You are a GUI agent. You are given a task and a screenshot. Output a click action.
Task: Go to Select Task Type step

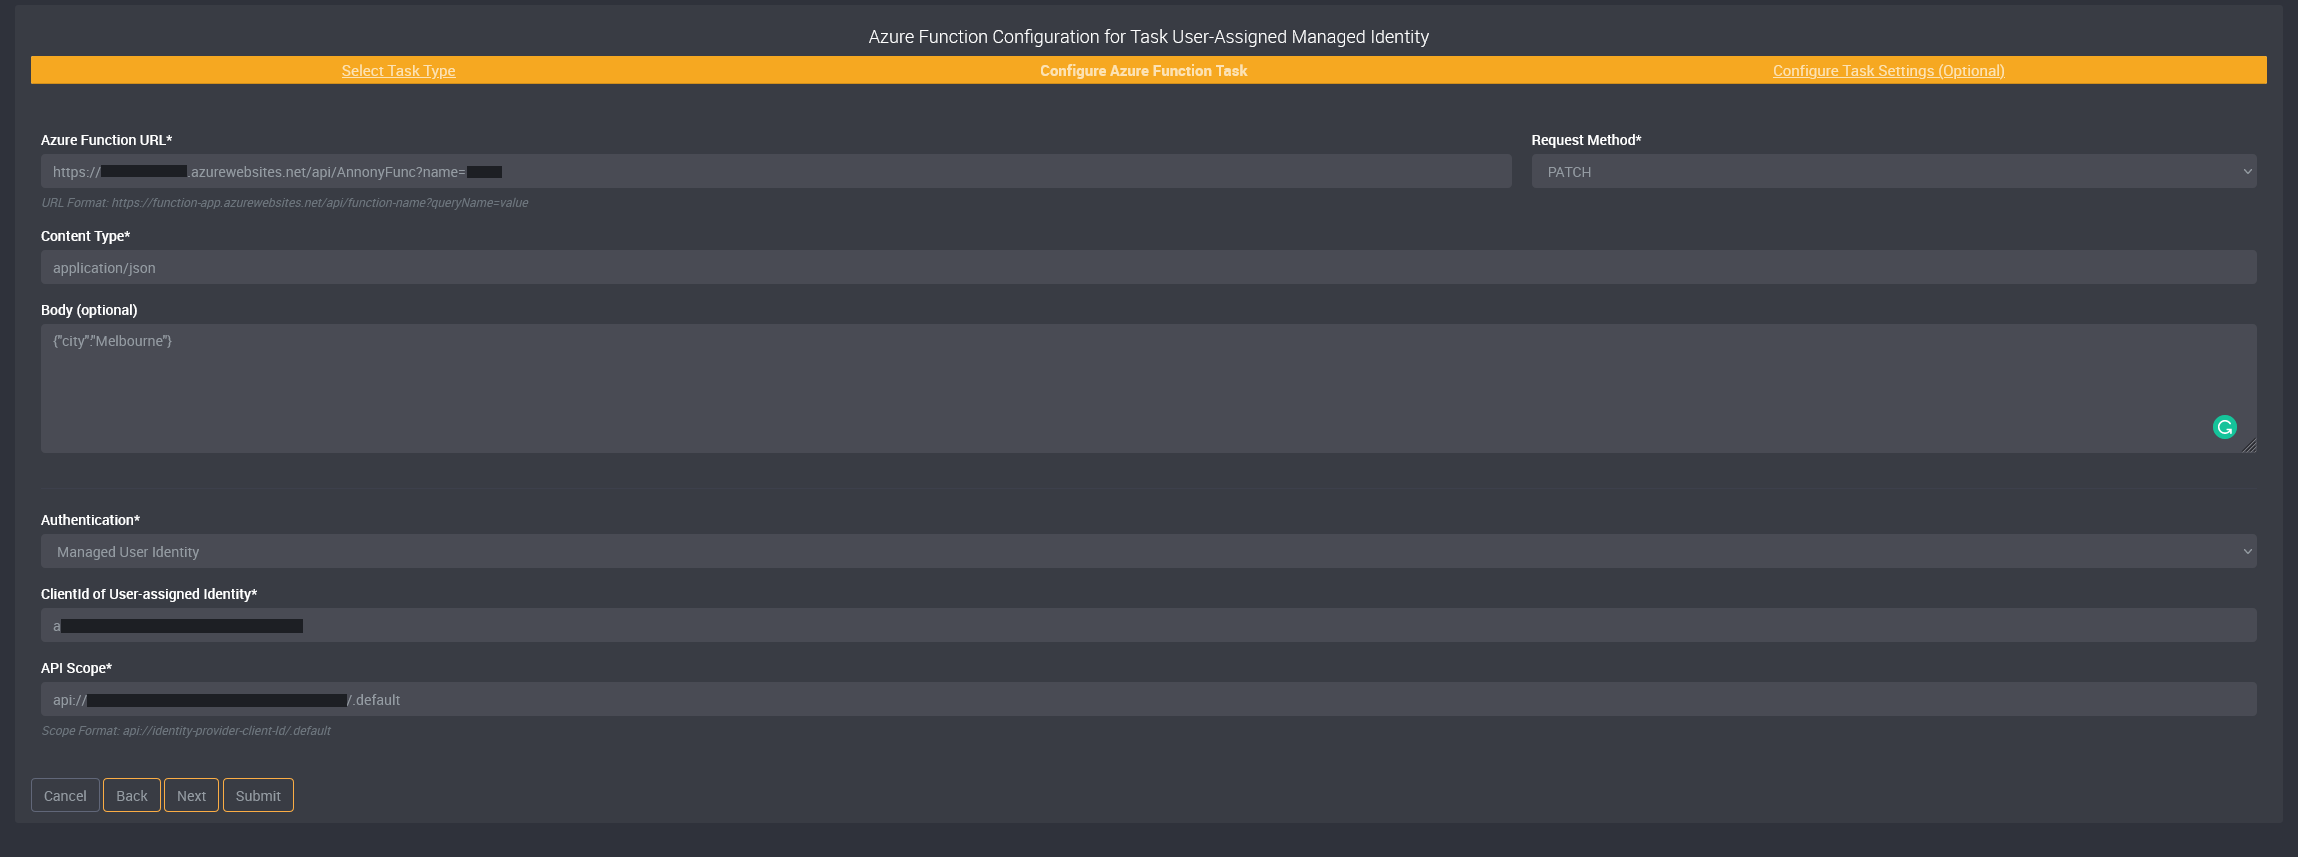coord(398,70)
